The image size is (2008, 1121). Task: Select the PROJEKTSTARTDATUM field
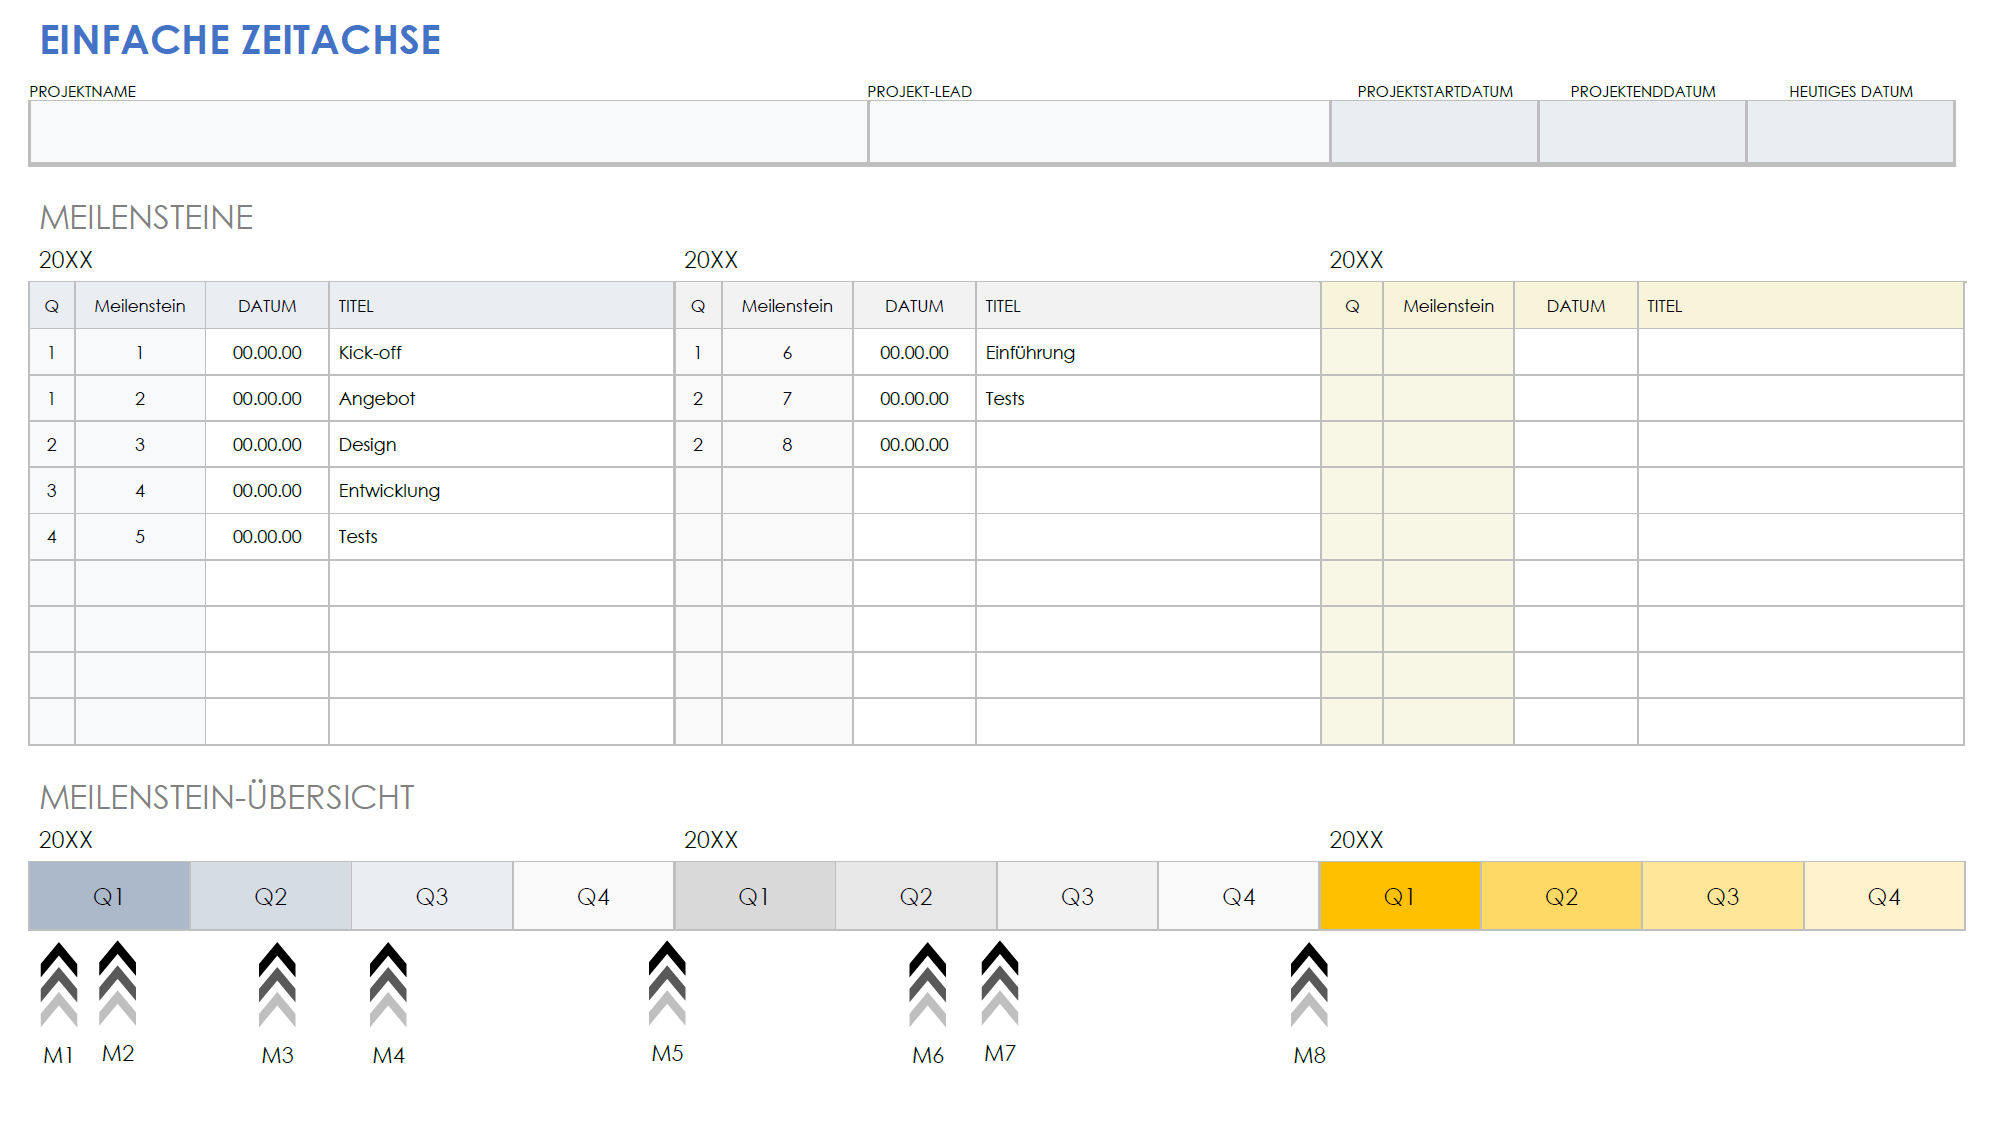pyautogui.click(x=1434, y=132)
